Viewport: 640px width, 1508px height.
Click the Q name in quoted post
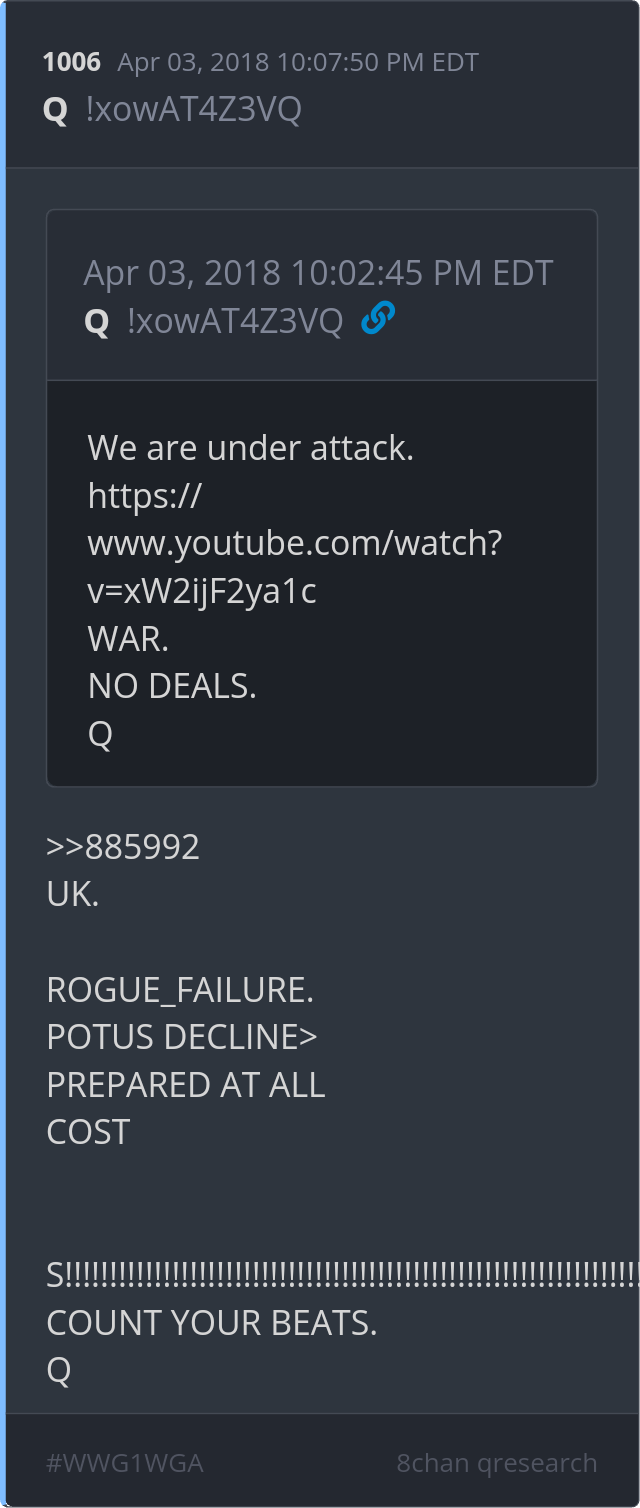pos(97,321)
